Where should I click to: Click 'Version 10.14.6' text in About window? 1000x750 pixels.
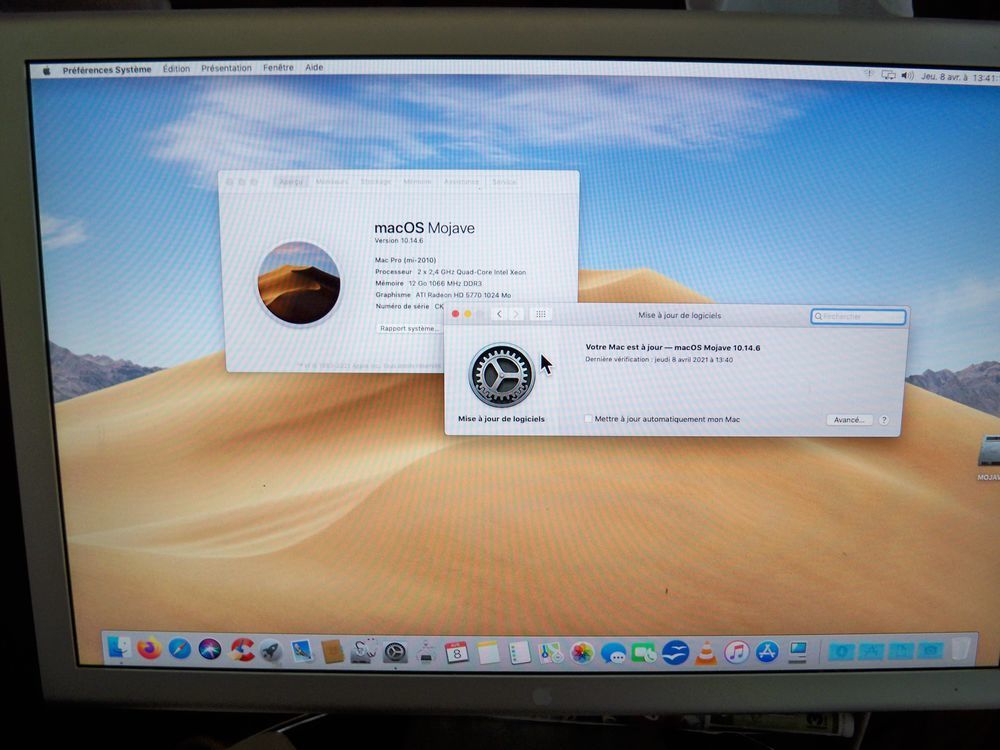click(399, 240)
